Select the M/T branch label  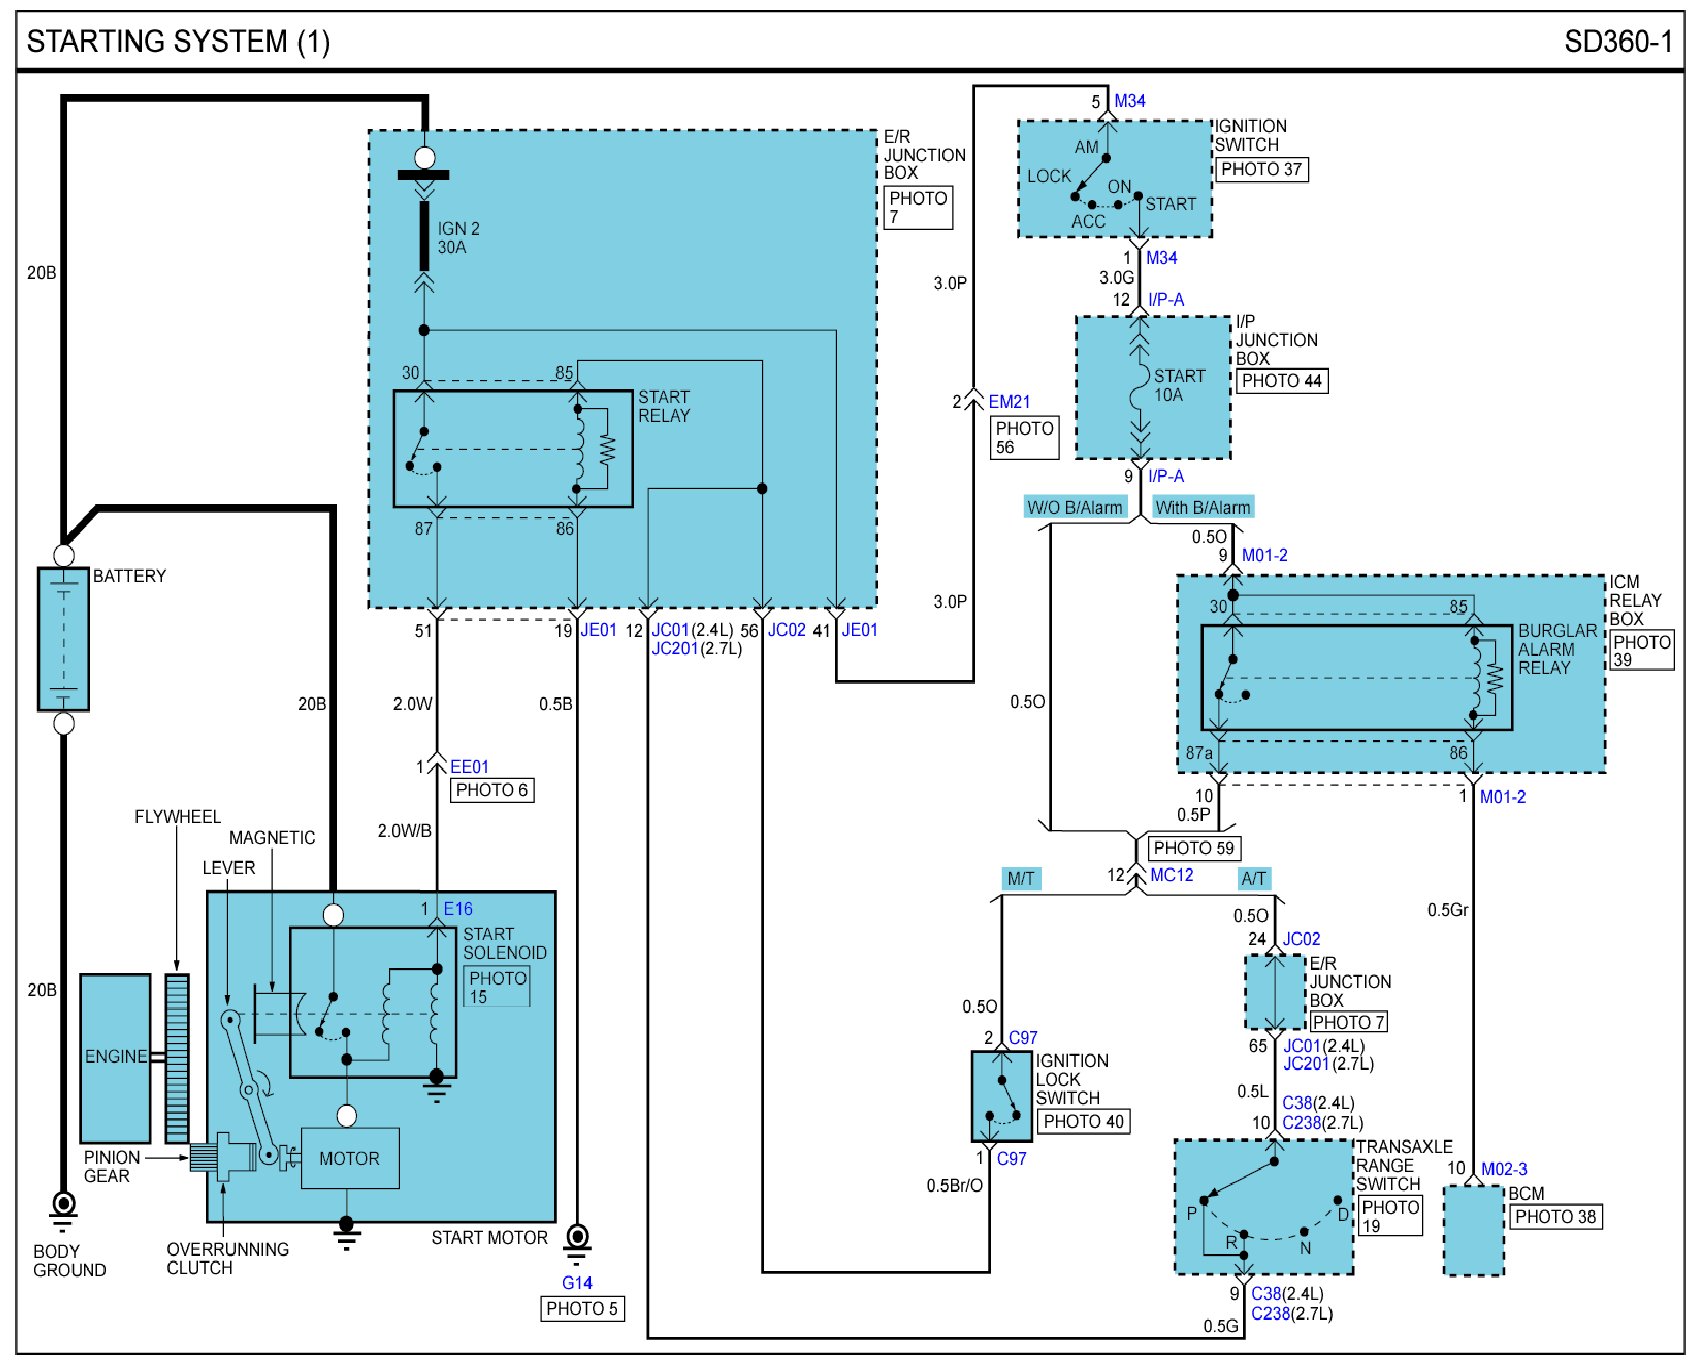[1021, 879]
